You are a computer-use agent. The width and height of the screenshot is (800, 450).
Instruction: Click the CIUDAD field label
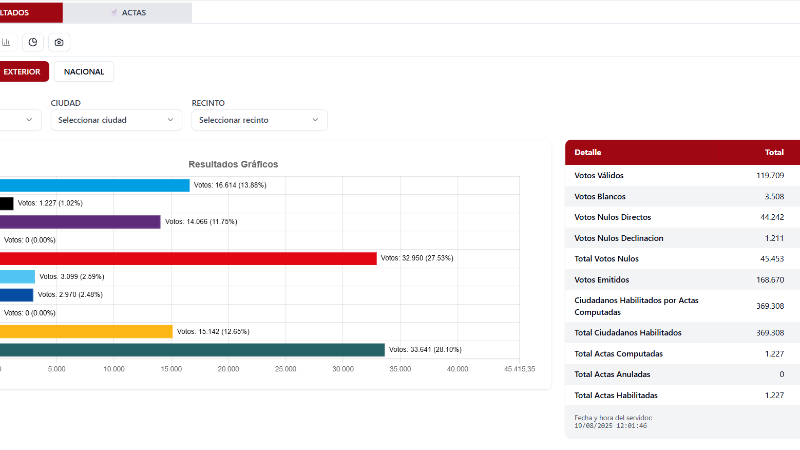[66, 103]
